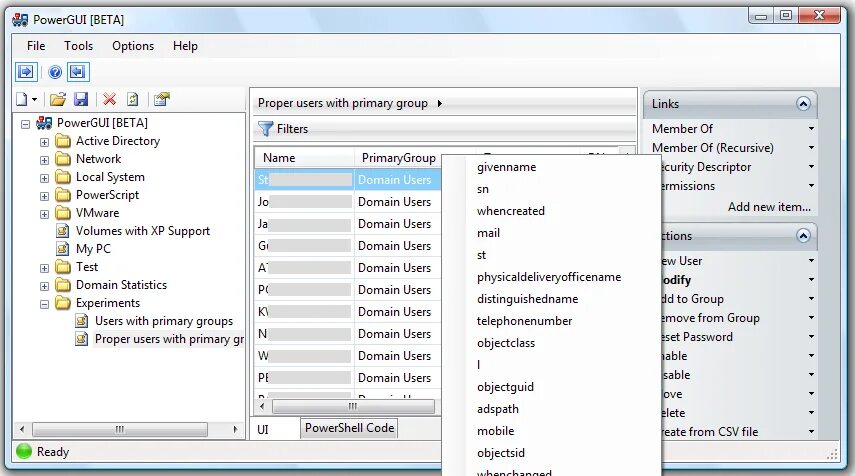Expand the PowerScript tree node
This screenshot has width=855, height=476.
pyautogui.click(x=44, y=196)
